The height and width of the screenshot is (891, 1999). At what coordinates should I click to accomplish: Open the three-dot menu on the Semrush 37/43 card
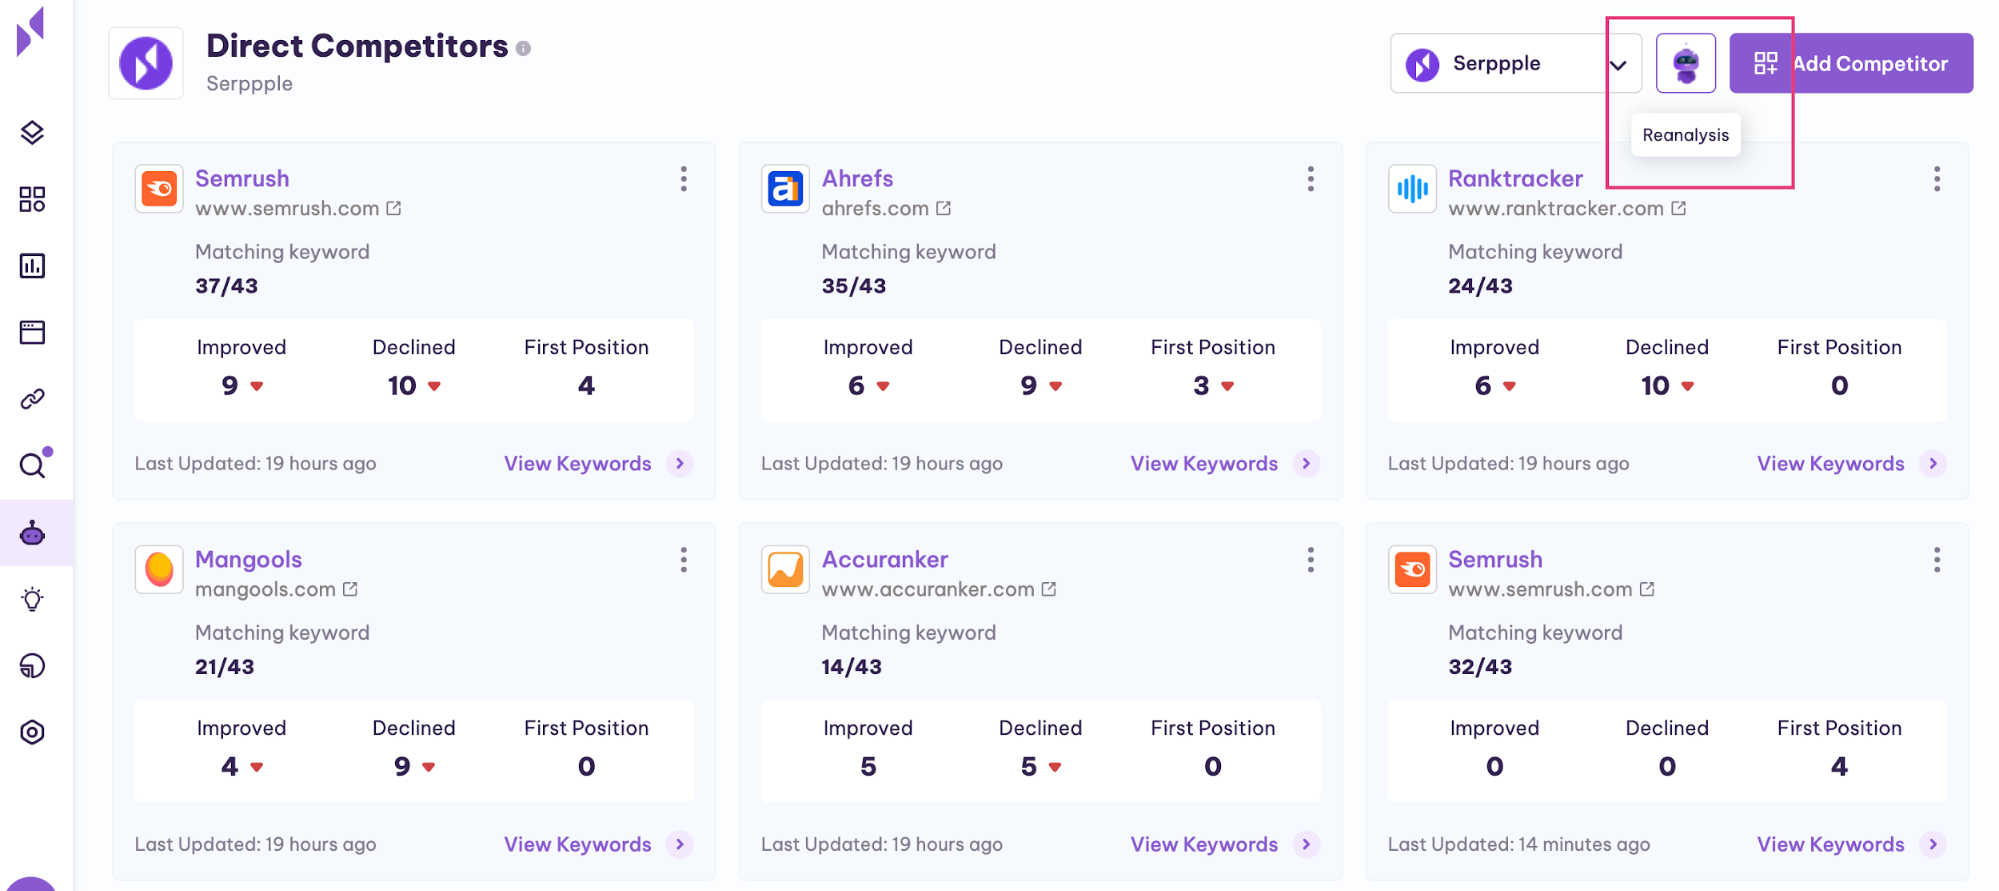(x=684, y=179)
